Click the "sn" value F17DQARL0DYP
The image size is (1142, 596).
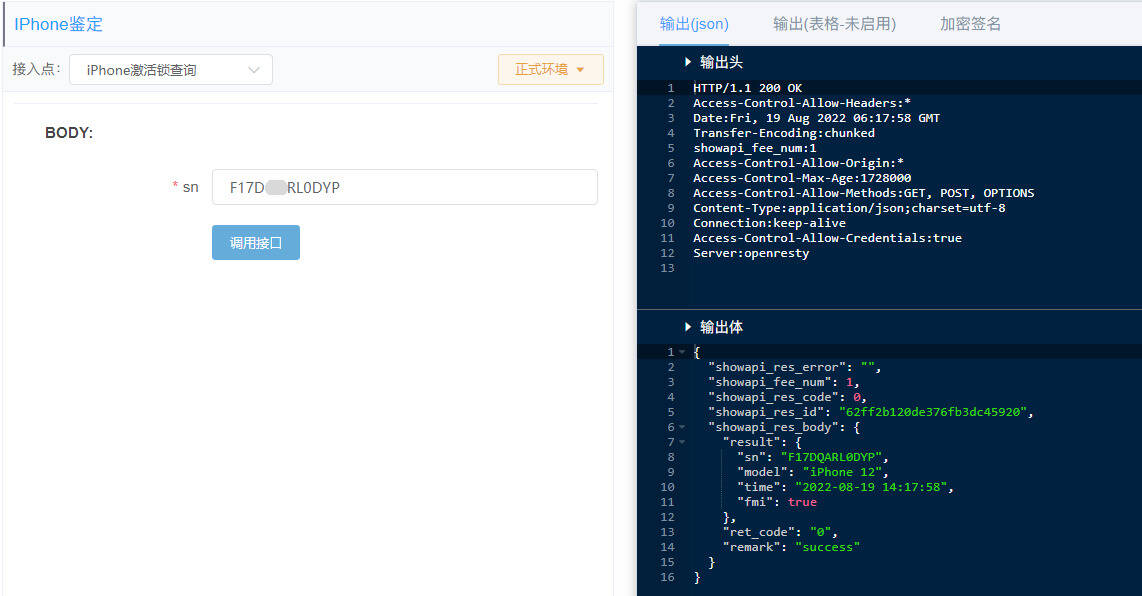(831, 458)
